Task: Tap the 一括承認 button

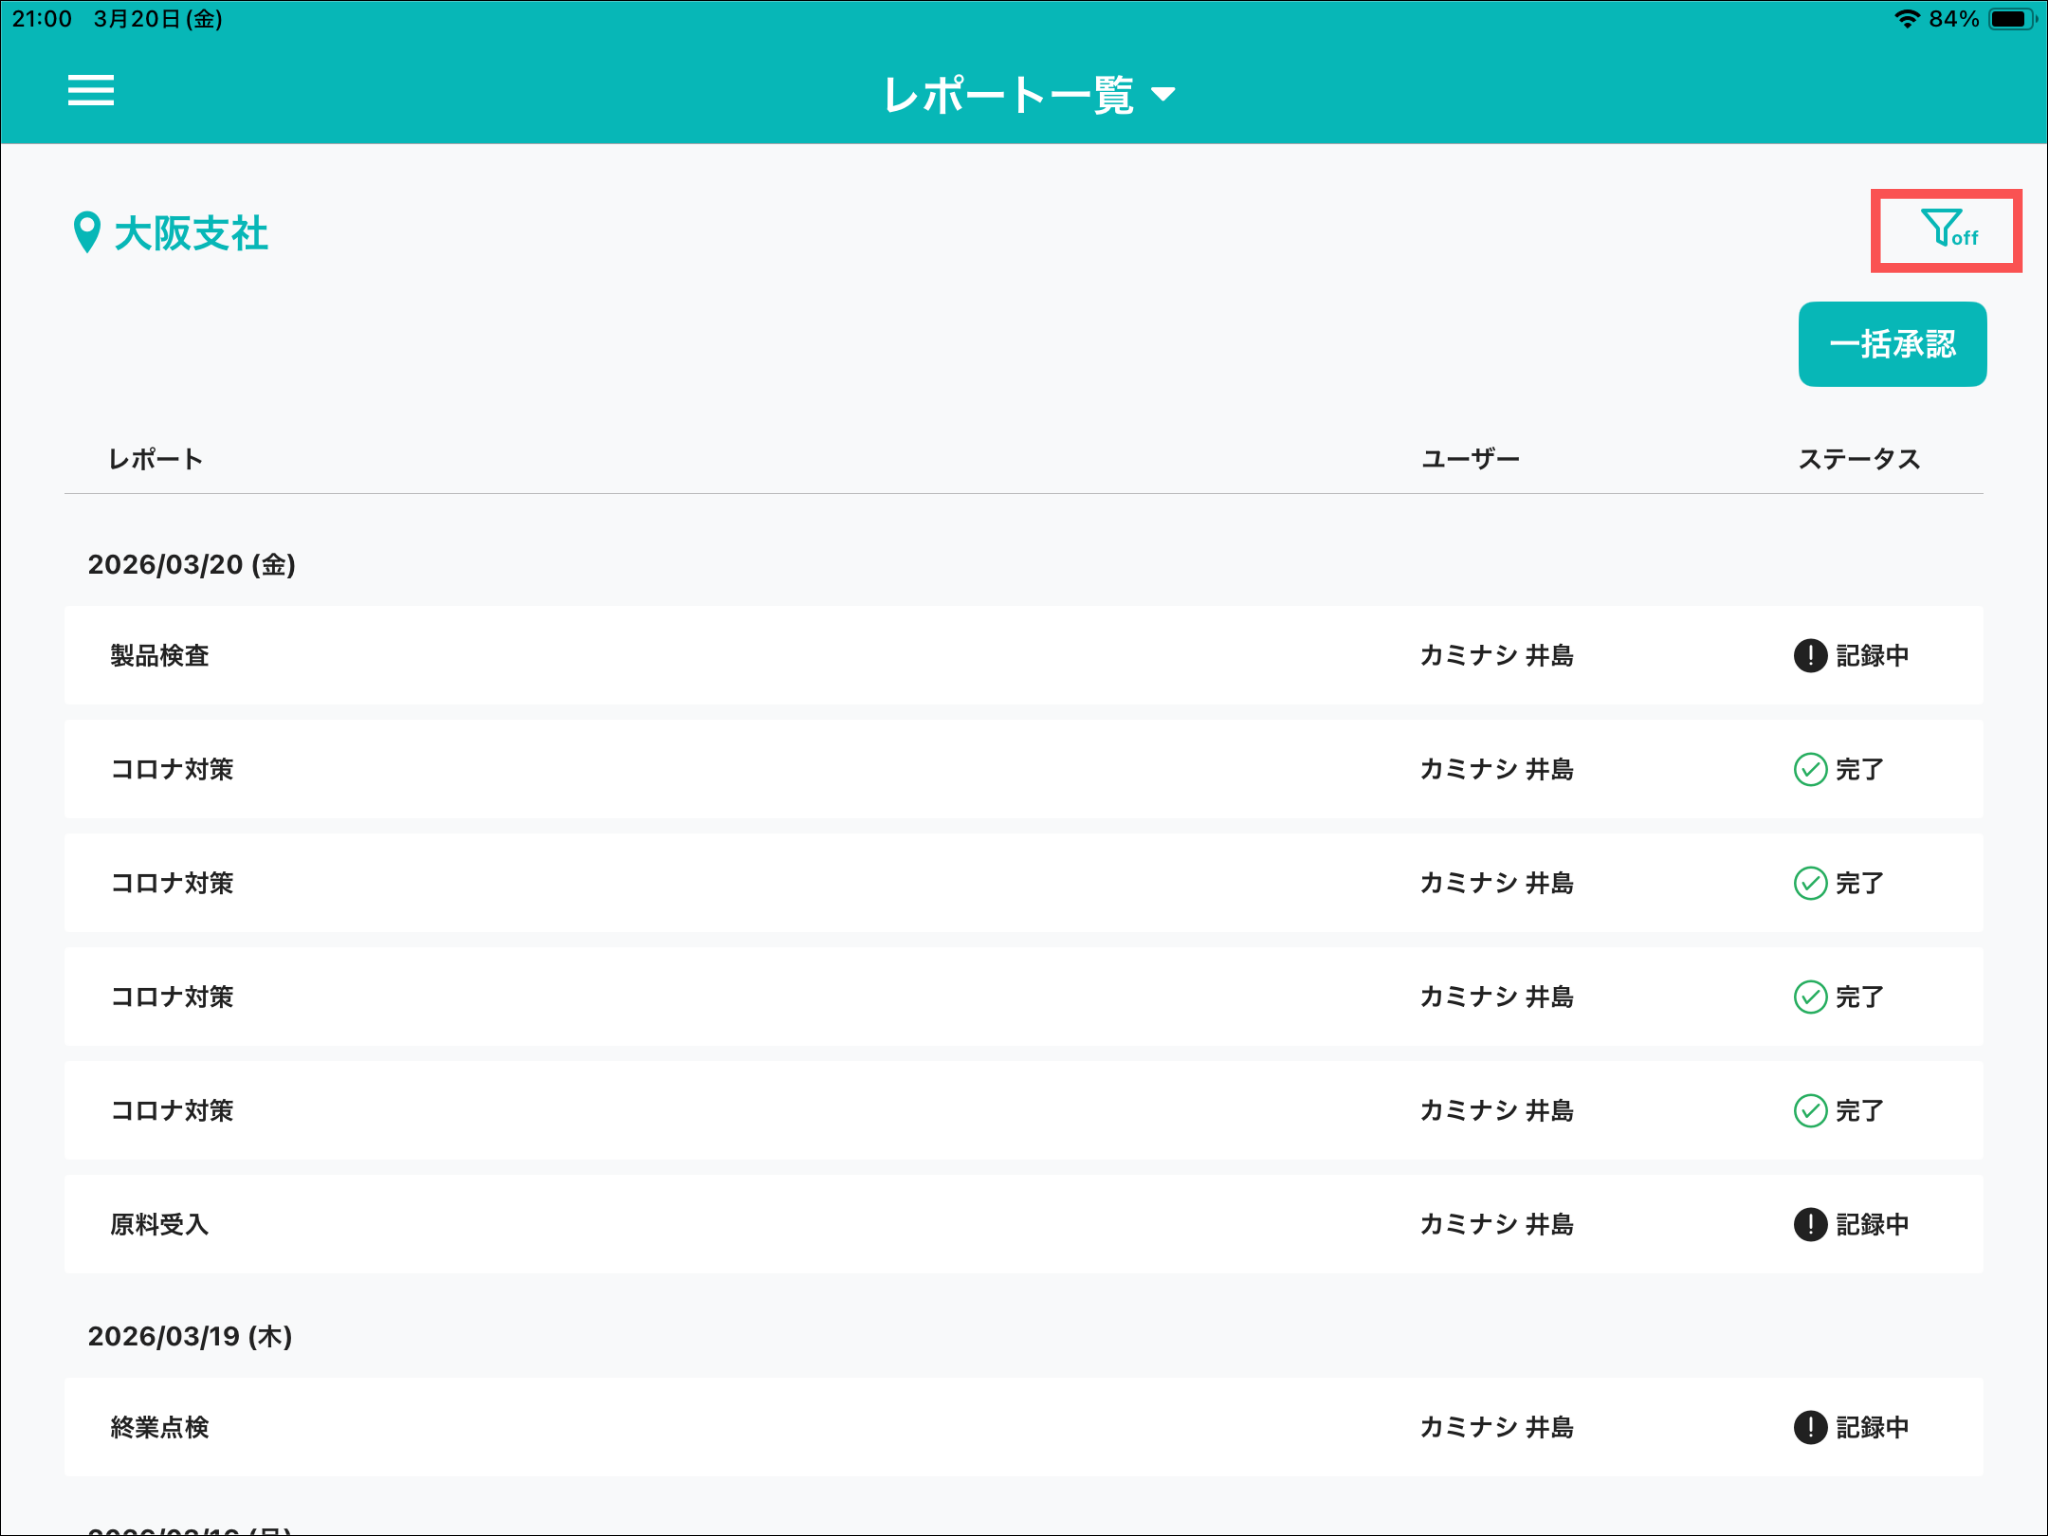Action: [x=1891, y=344]
